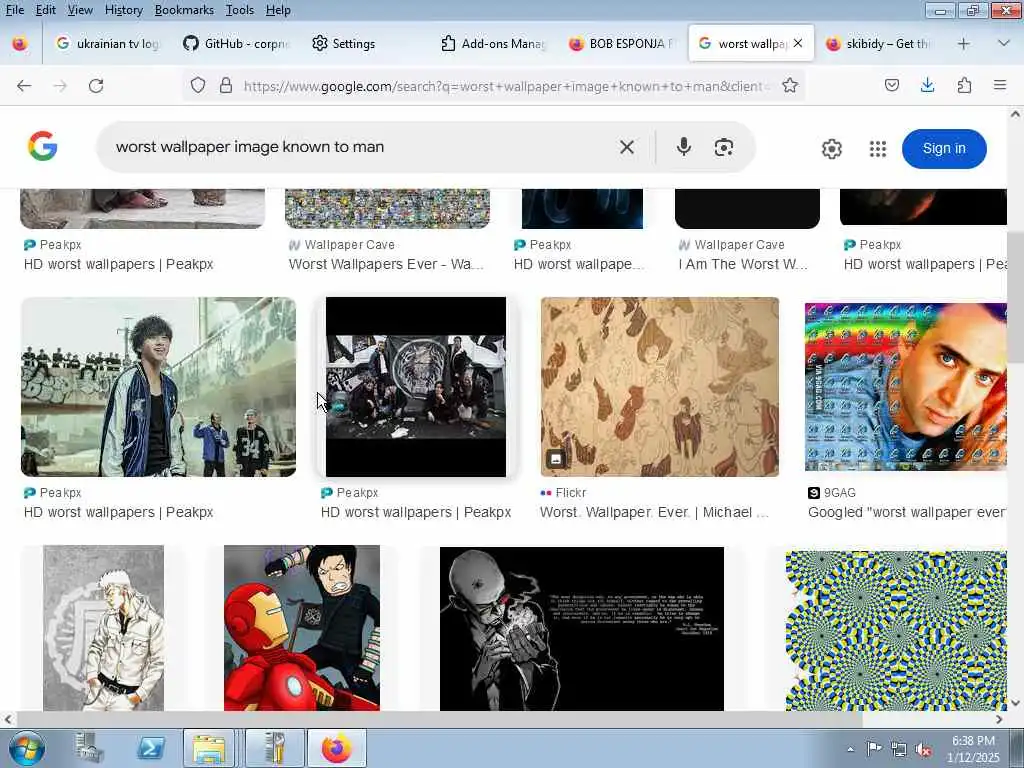Click the network tray icon

899,750
